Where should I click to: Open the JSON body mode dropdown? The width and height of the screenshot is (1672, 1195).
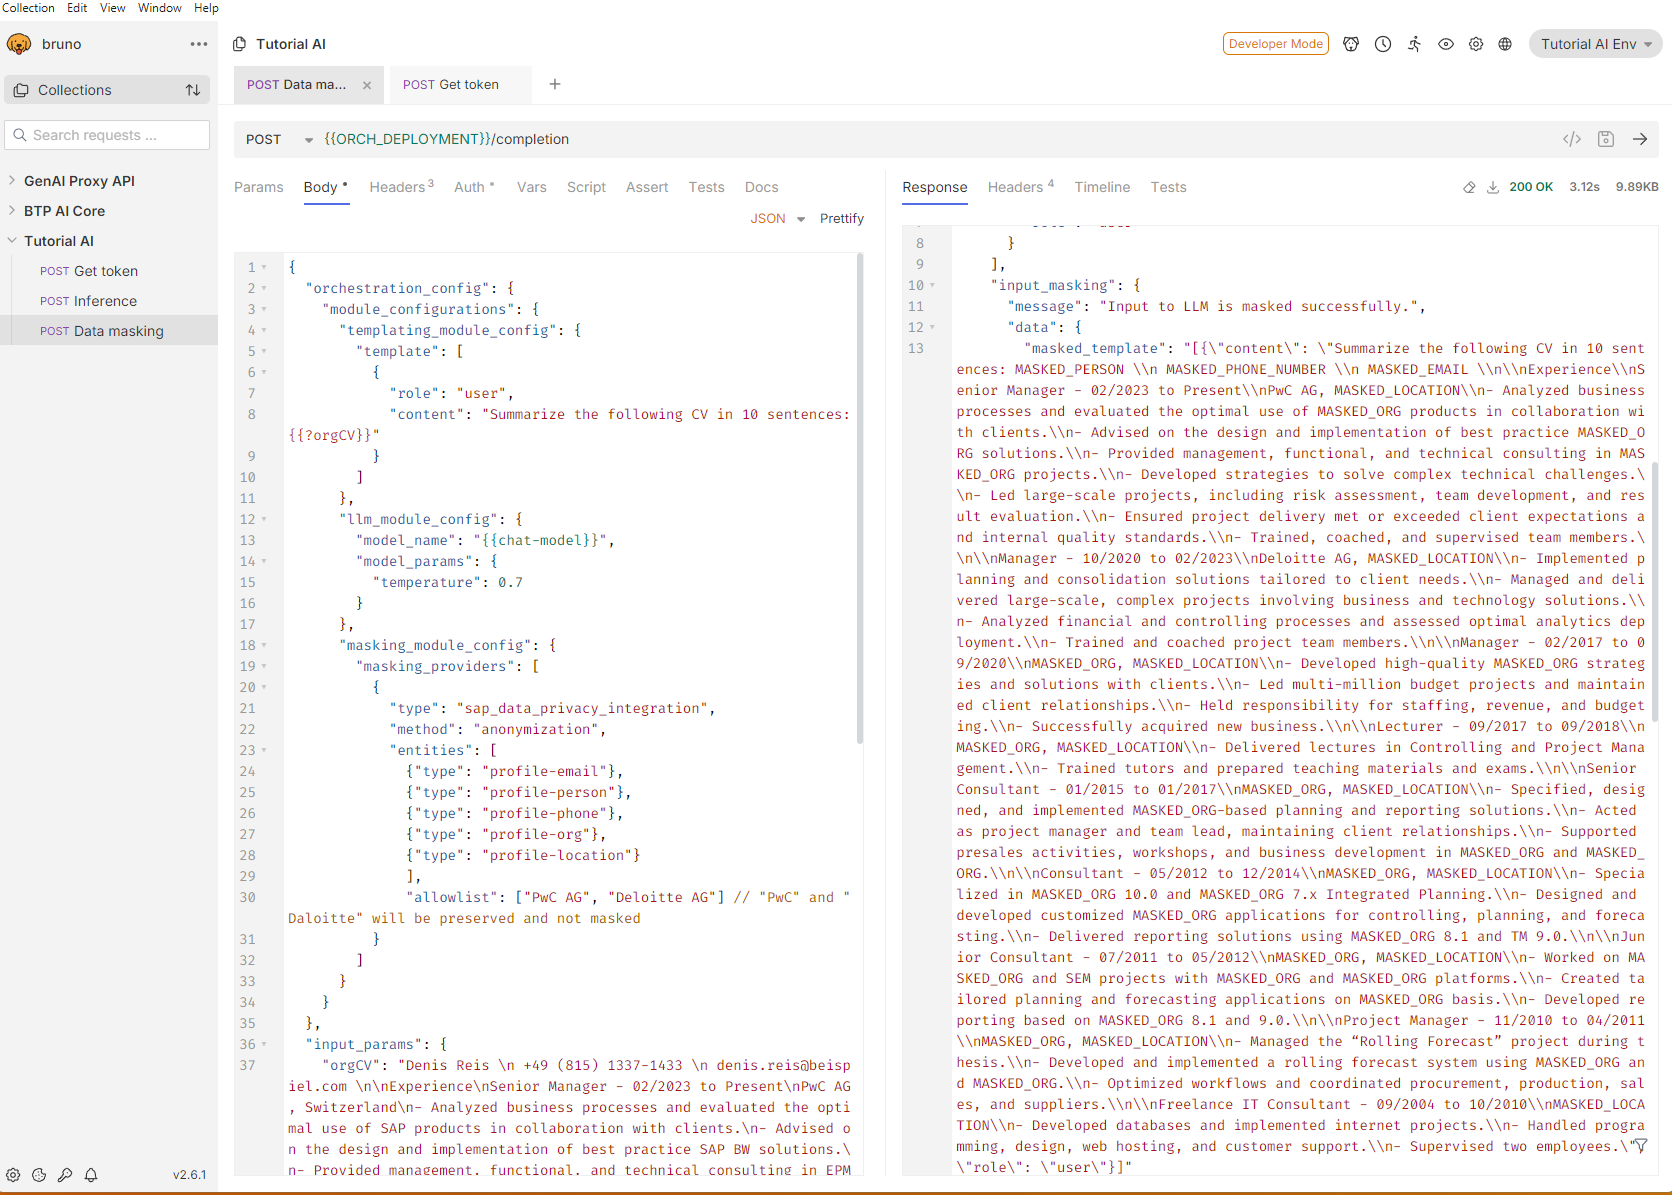778,218
